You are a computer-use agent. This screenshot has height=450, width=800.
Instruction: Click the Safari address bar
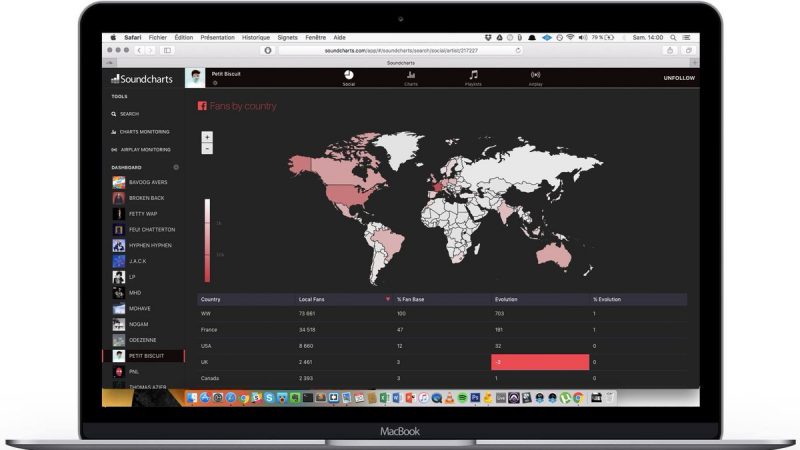pyautogui.click(x=400, y=50)
